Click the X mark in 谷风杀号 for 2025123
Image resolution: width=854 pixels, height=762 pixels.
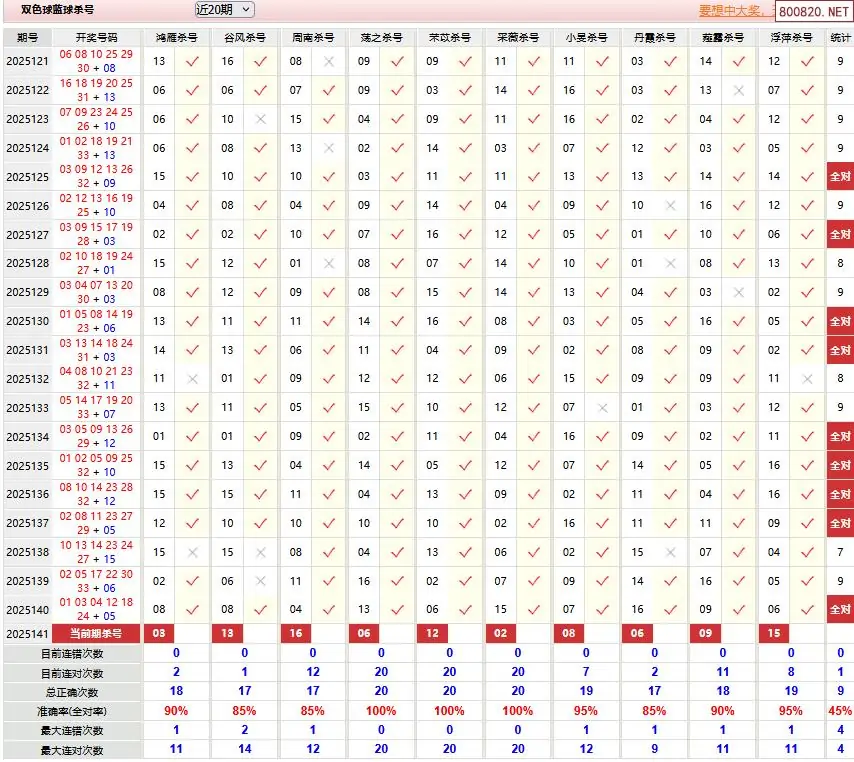[261, 119]
